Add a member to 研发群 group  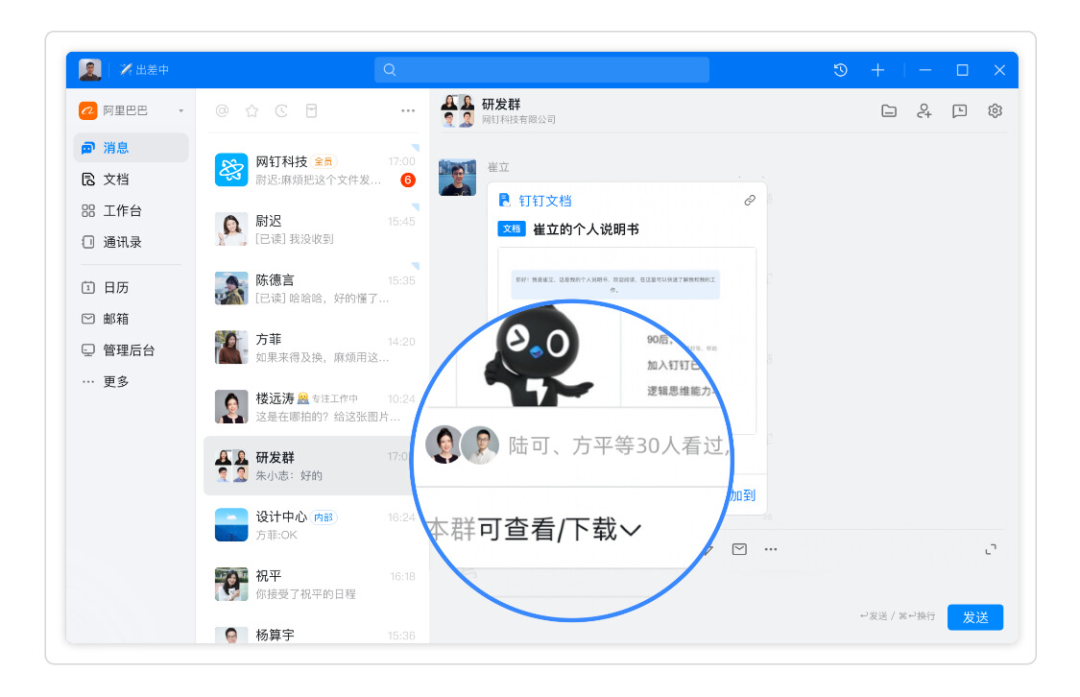(924, 111)
